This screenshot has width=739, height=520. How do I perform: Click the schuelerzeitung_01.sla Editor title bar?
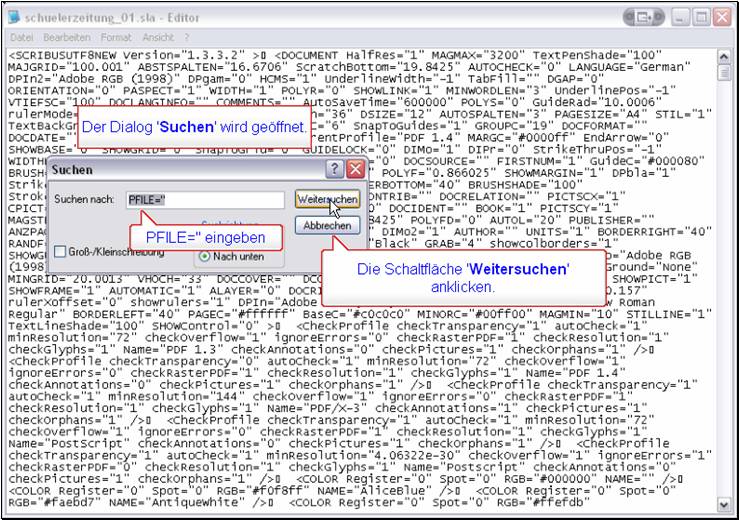tap(300, 17)
